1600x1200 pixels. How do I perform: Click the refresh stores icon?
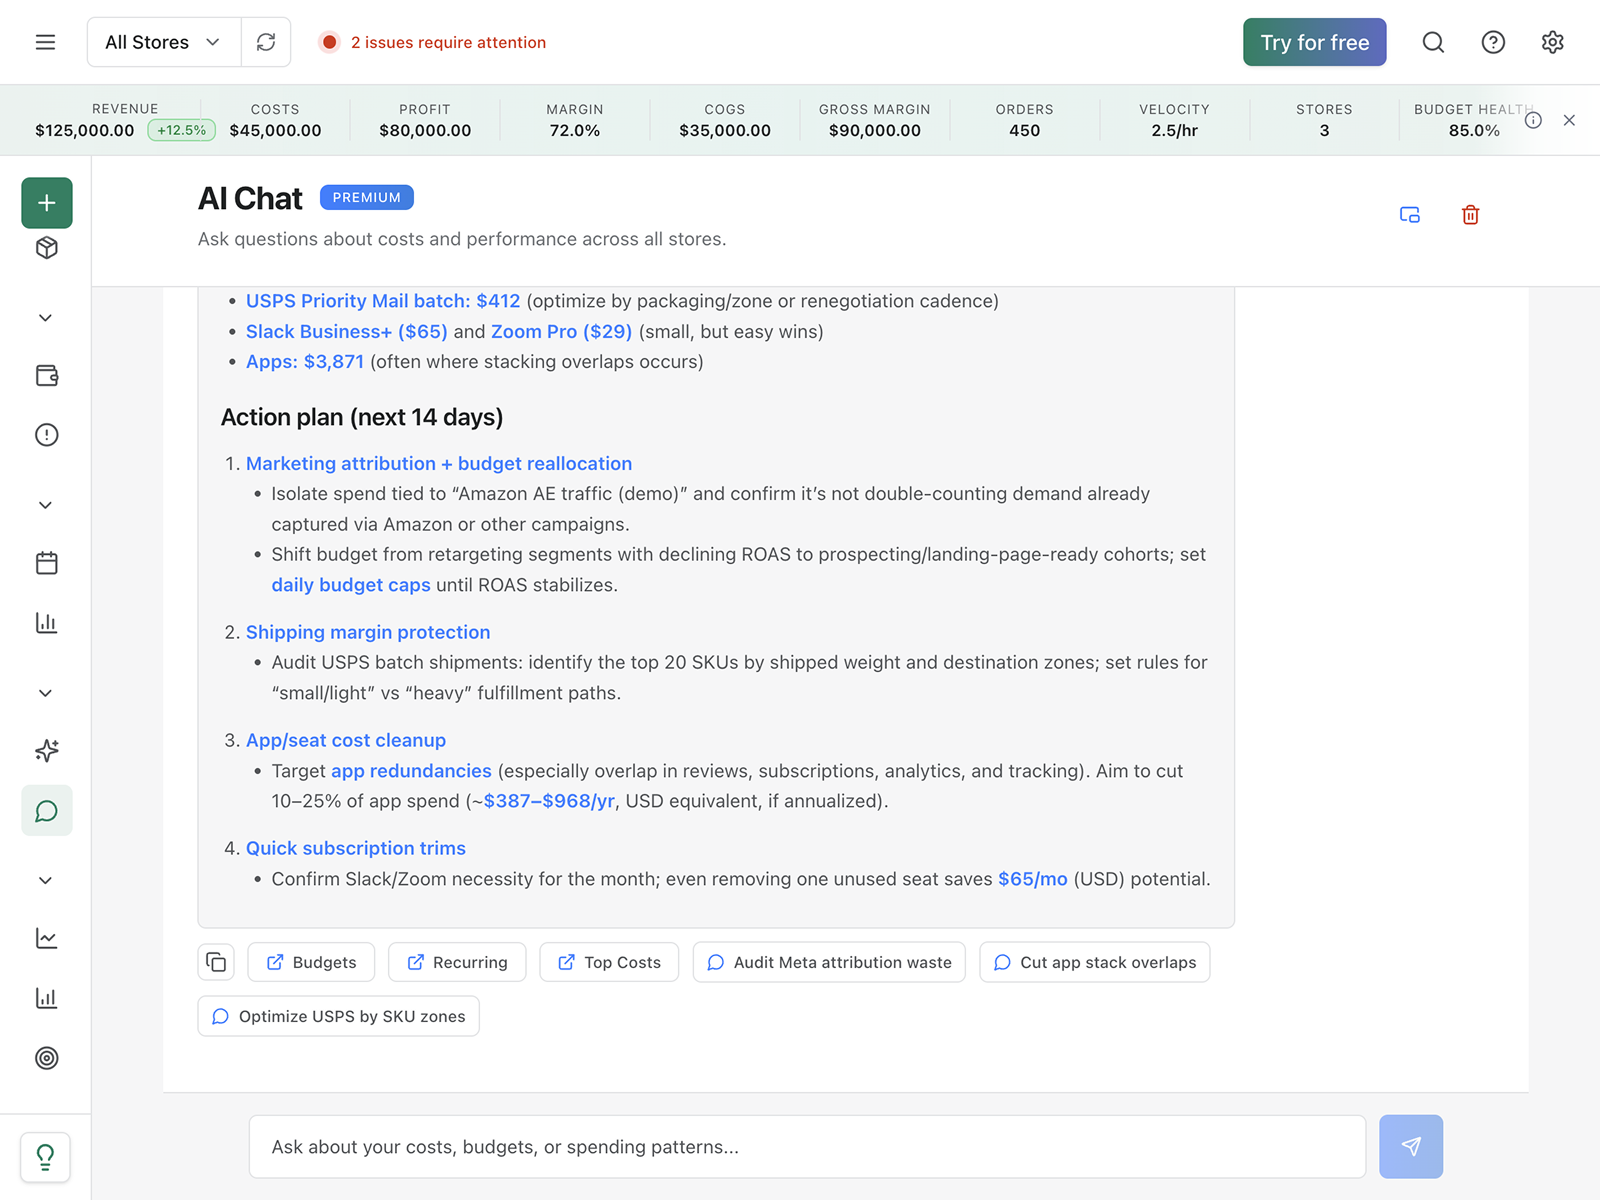point(266,42)
